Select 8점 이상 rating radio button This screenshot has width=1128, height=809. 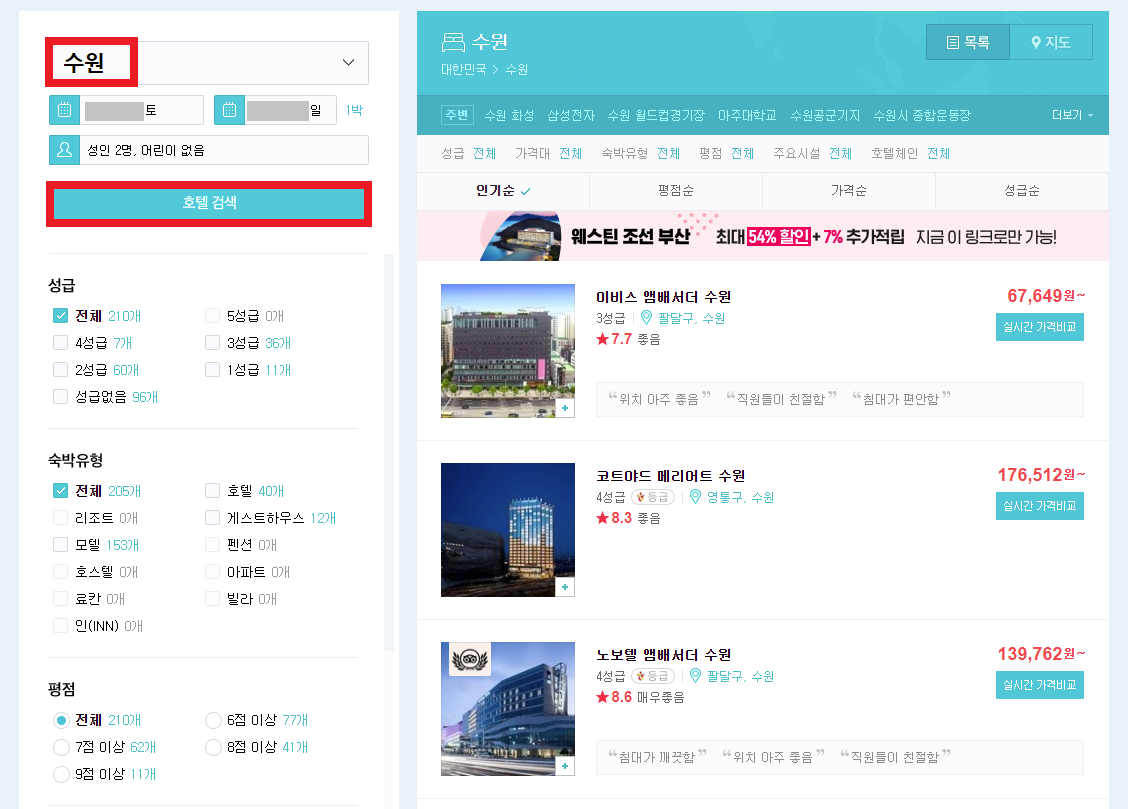click(213, 747)
